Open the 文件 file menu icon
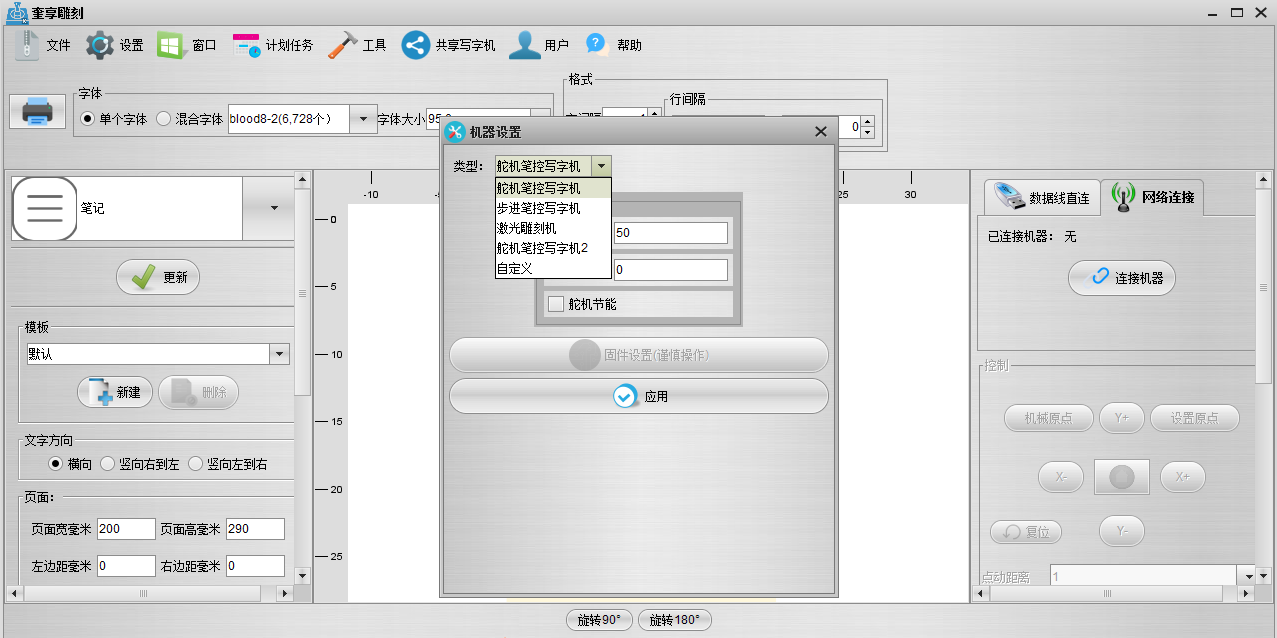The image size is (1277, 638). (x=27, y=45)
